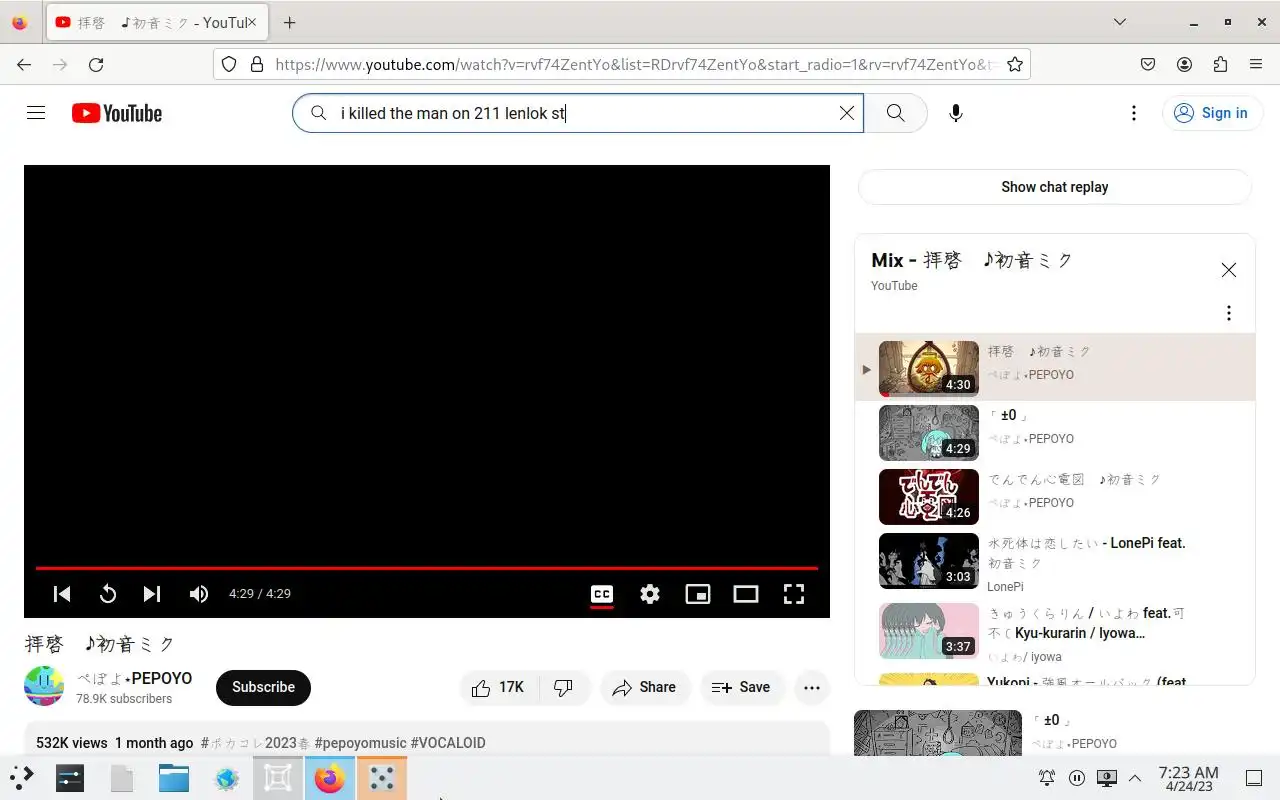Enter full screen mode

click(794, 594)
